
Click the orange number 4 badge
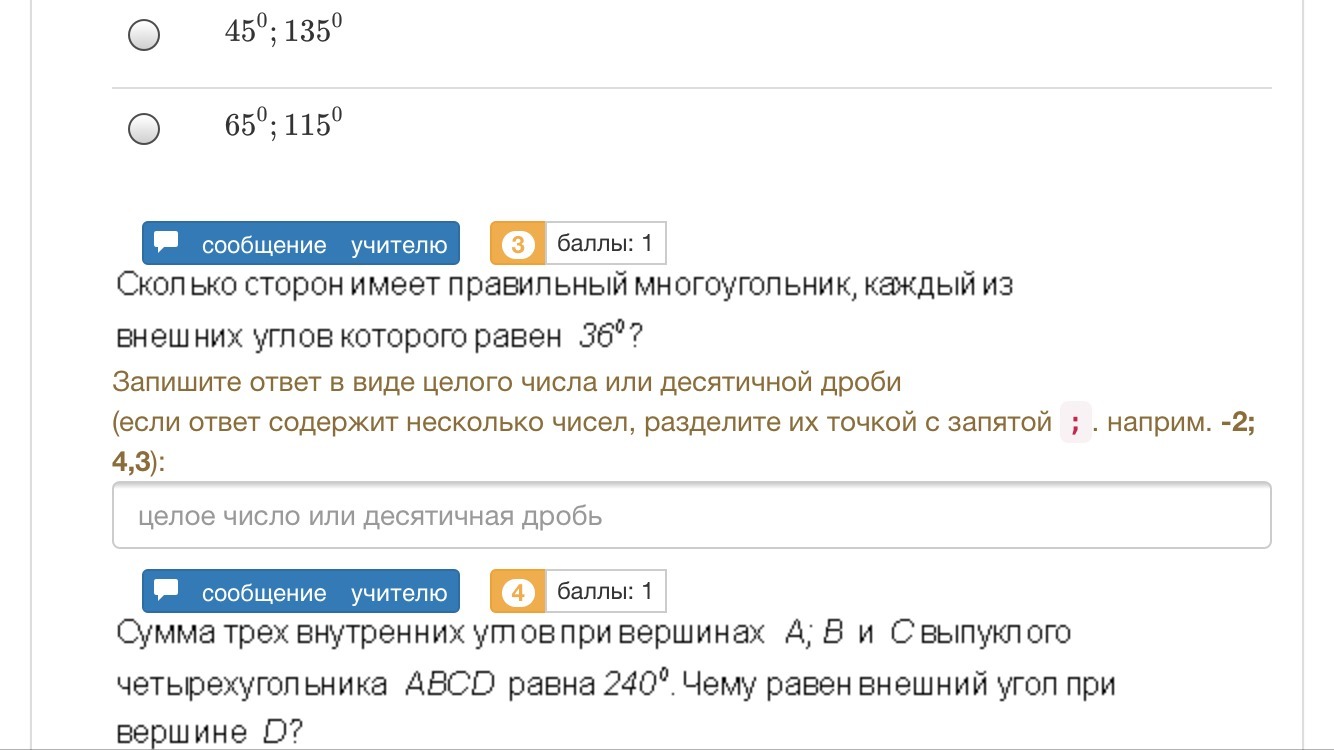click(517, 592)
